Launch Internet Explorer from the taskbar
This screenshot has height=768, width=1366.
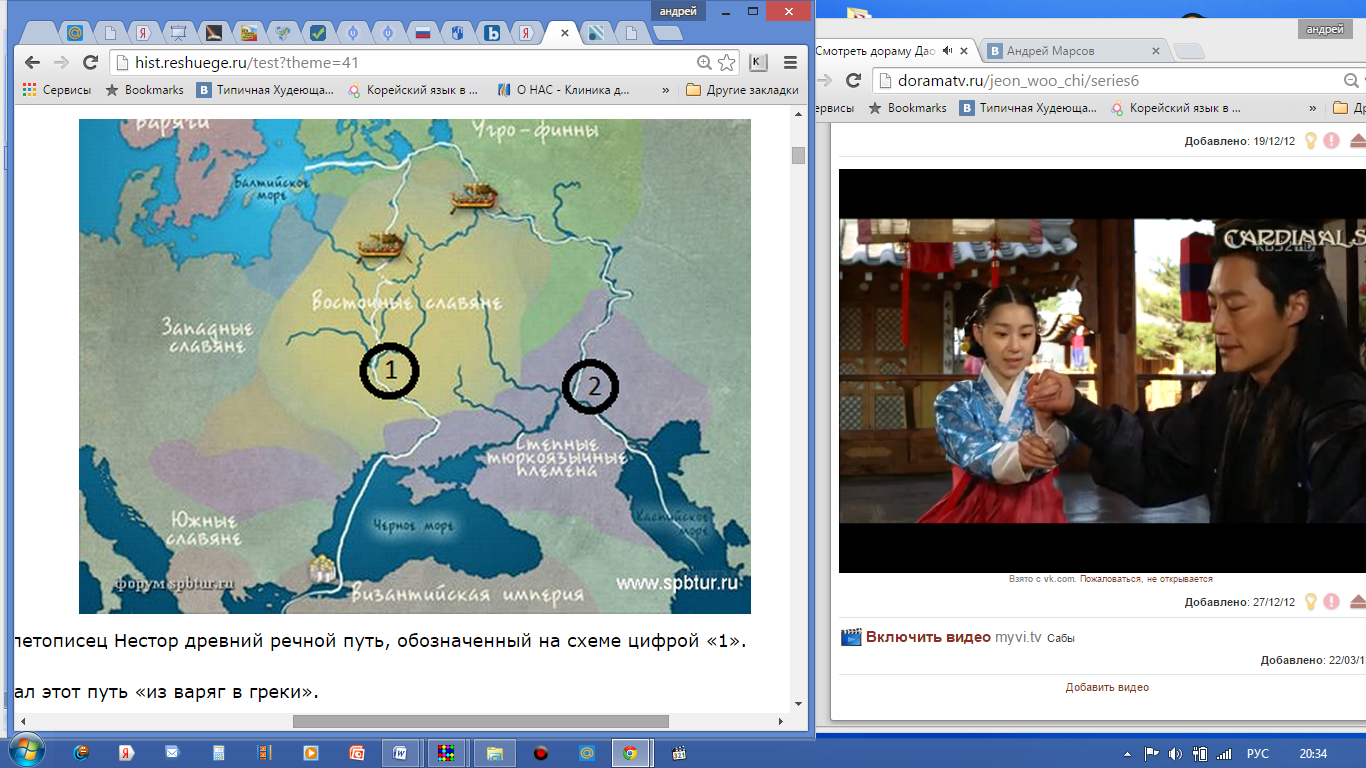(82, 753)
